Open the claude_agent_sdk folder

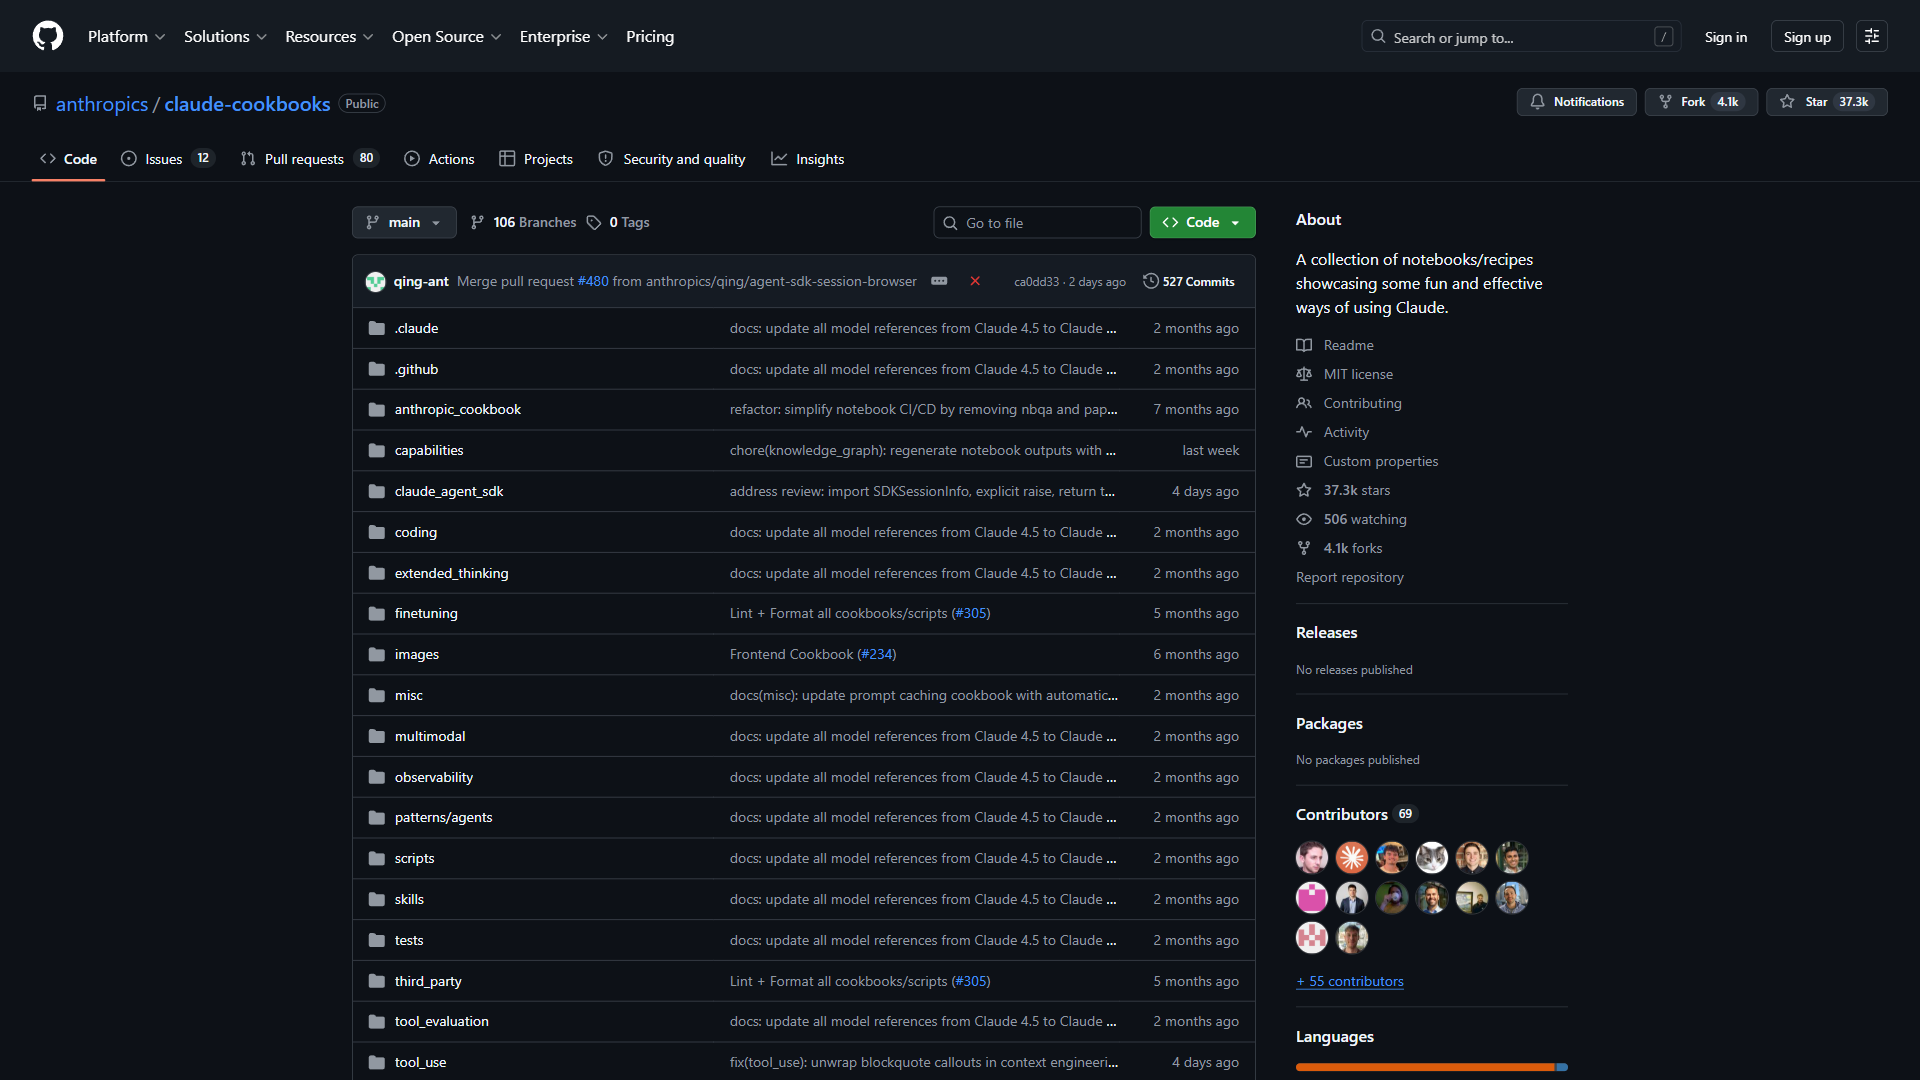point(449,491)
